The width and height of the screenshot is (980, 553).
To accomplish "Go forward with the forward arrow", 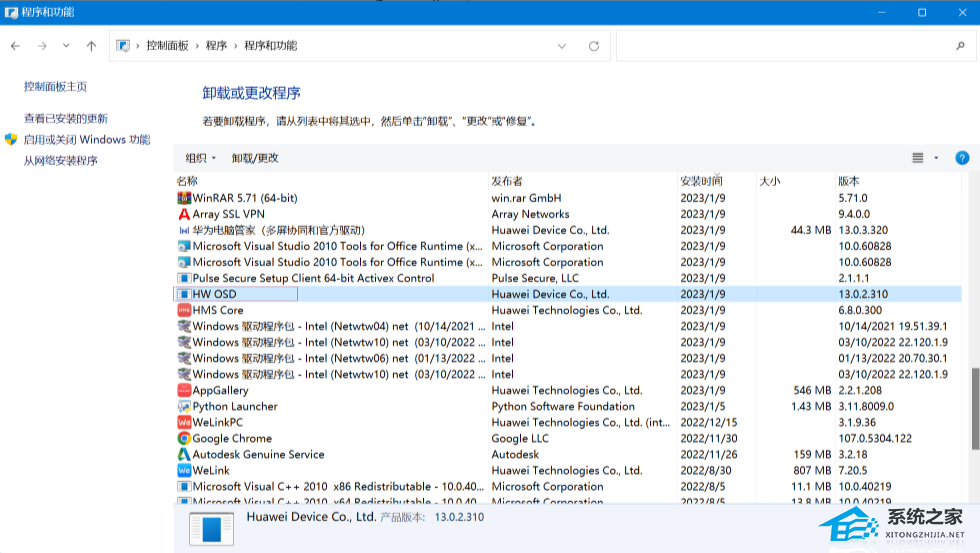I will click(x=42, y=46).
